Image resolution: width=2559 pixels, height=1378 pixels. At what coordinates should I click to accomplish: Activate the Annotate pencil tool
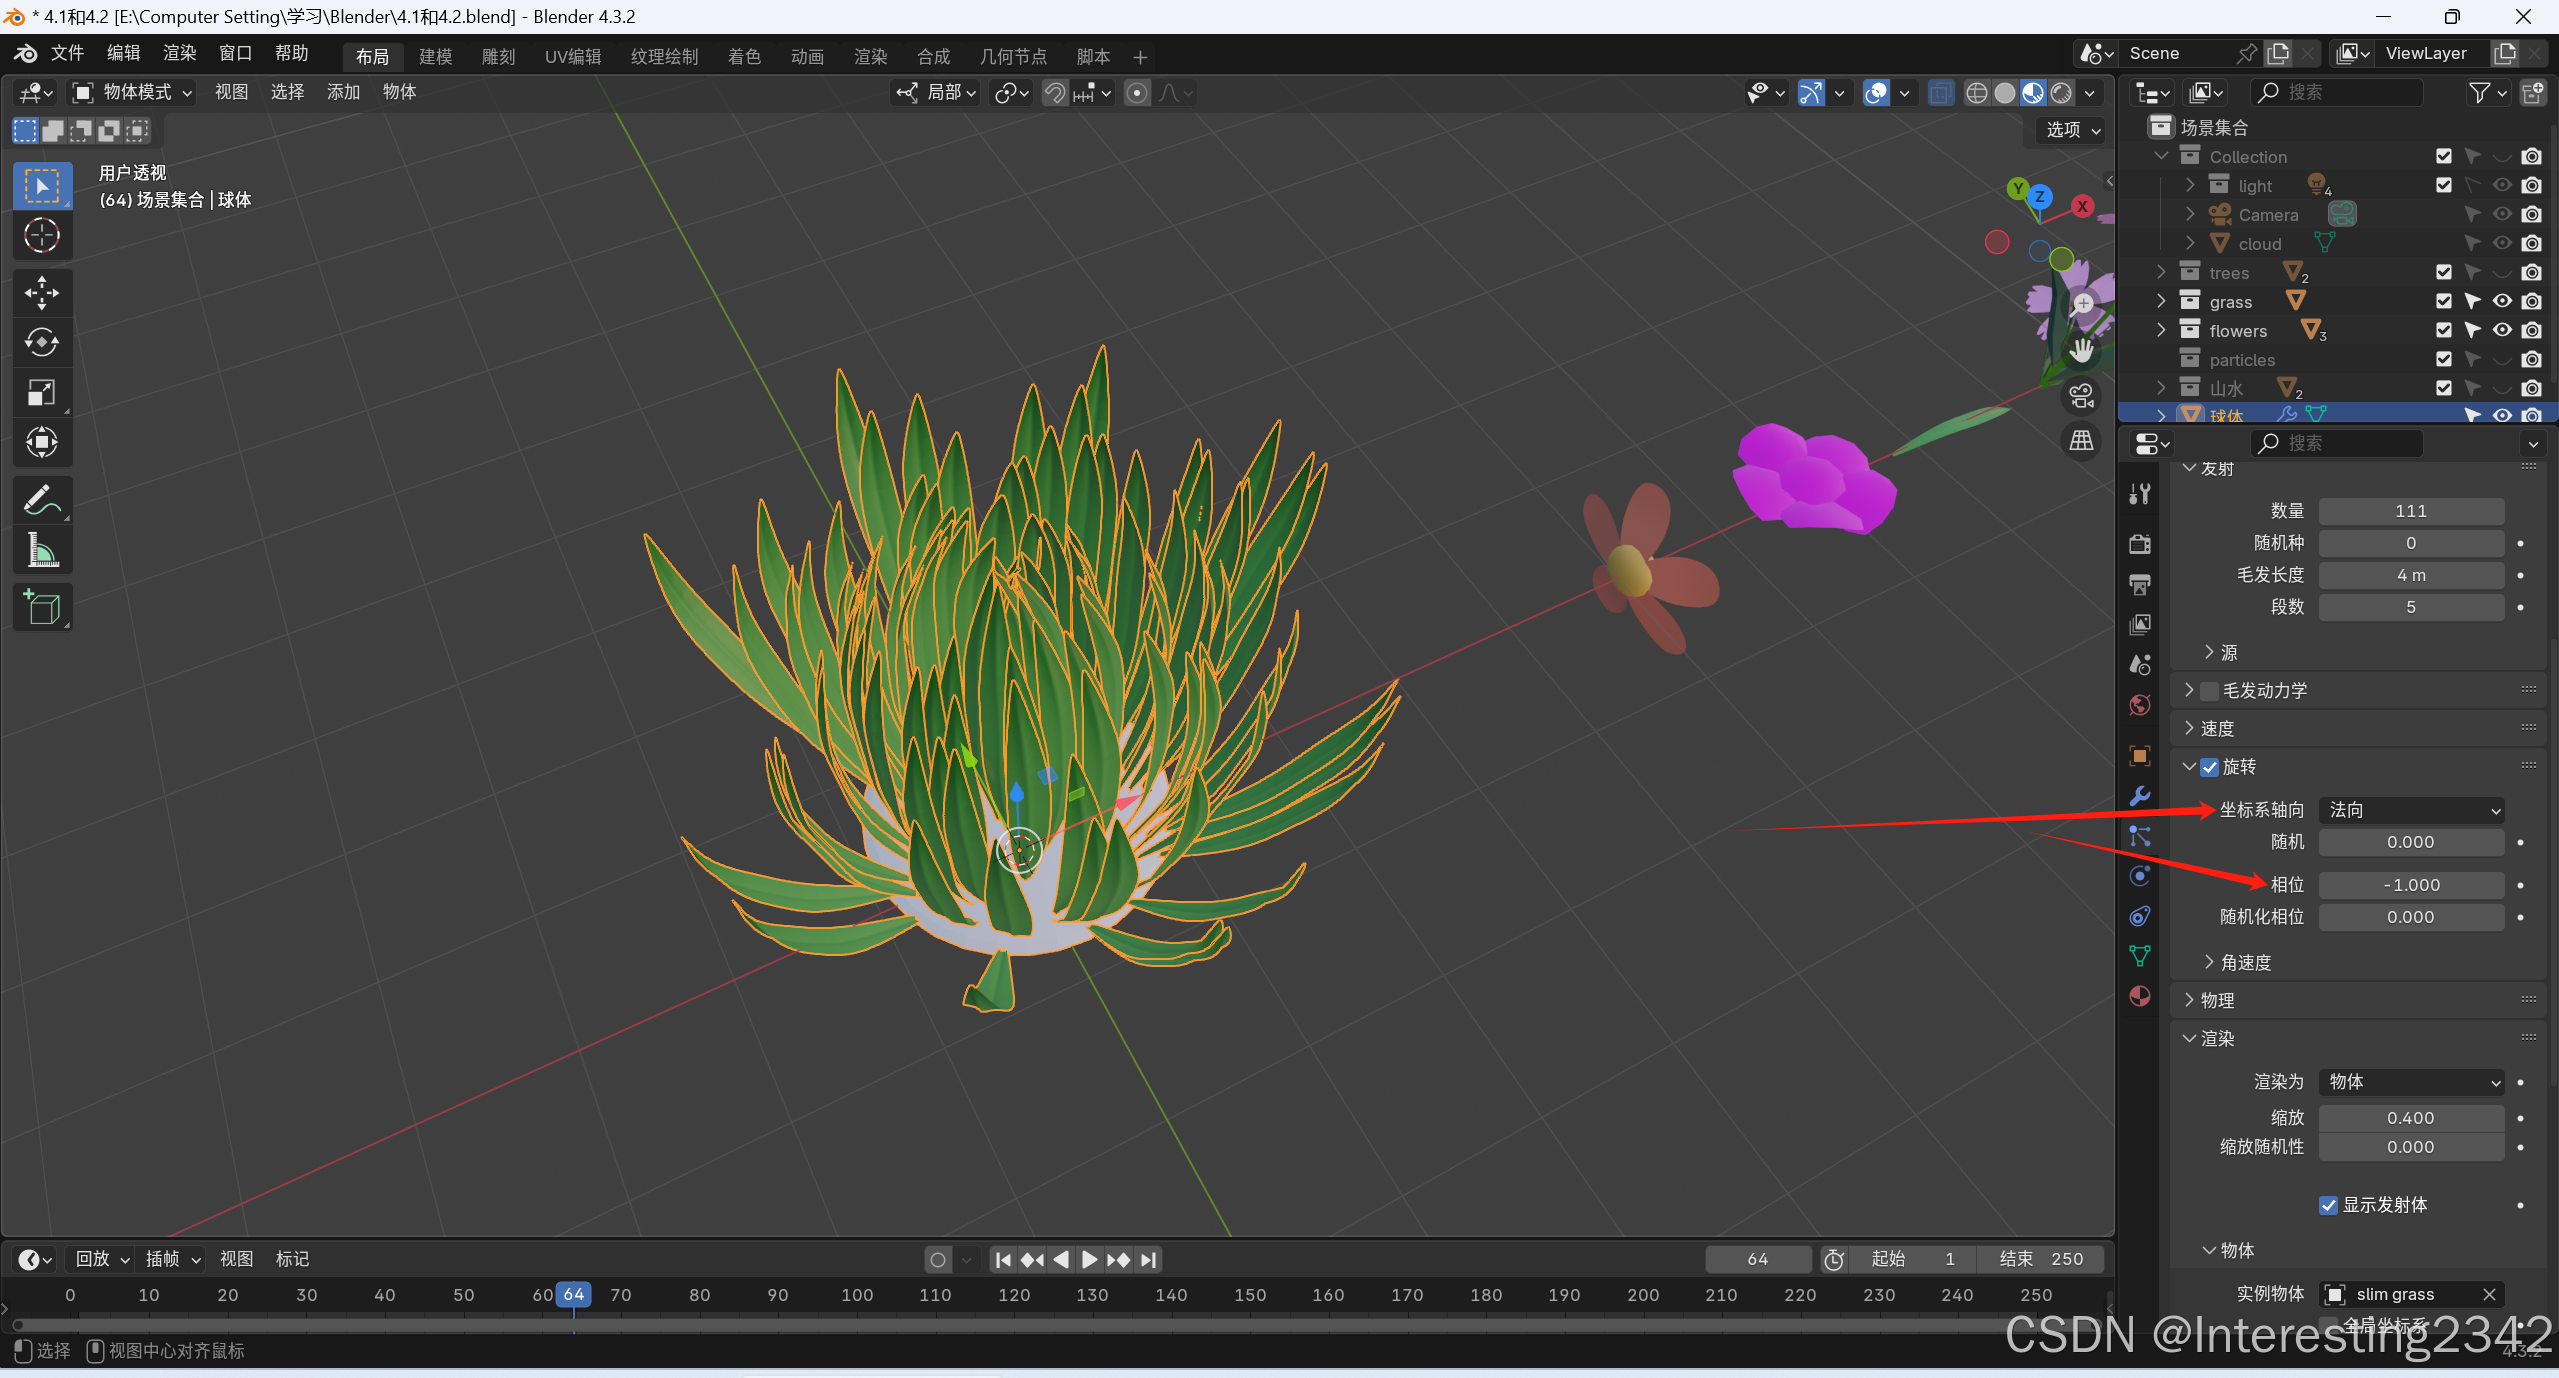pos(42,500)
